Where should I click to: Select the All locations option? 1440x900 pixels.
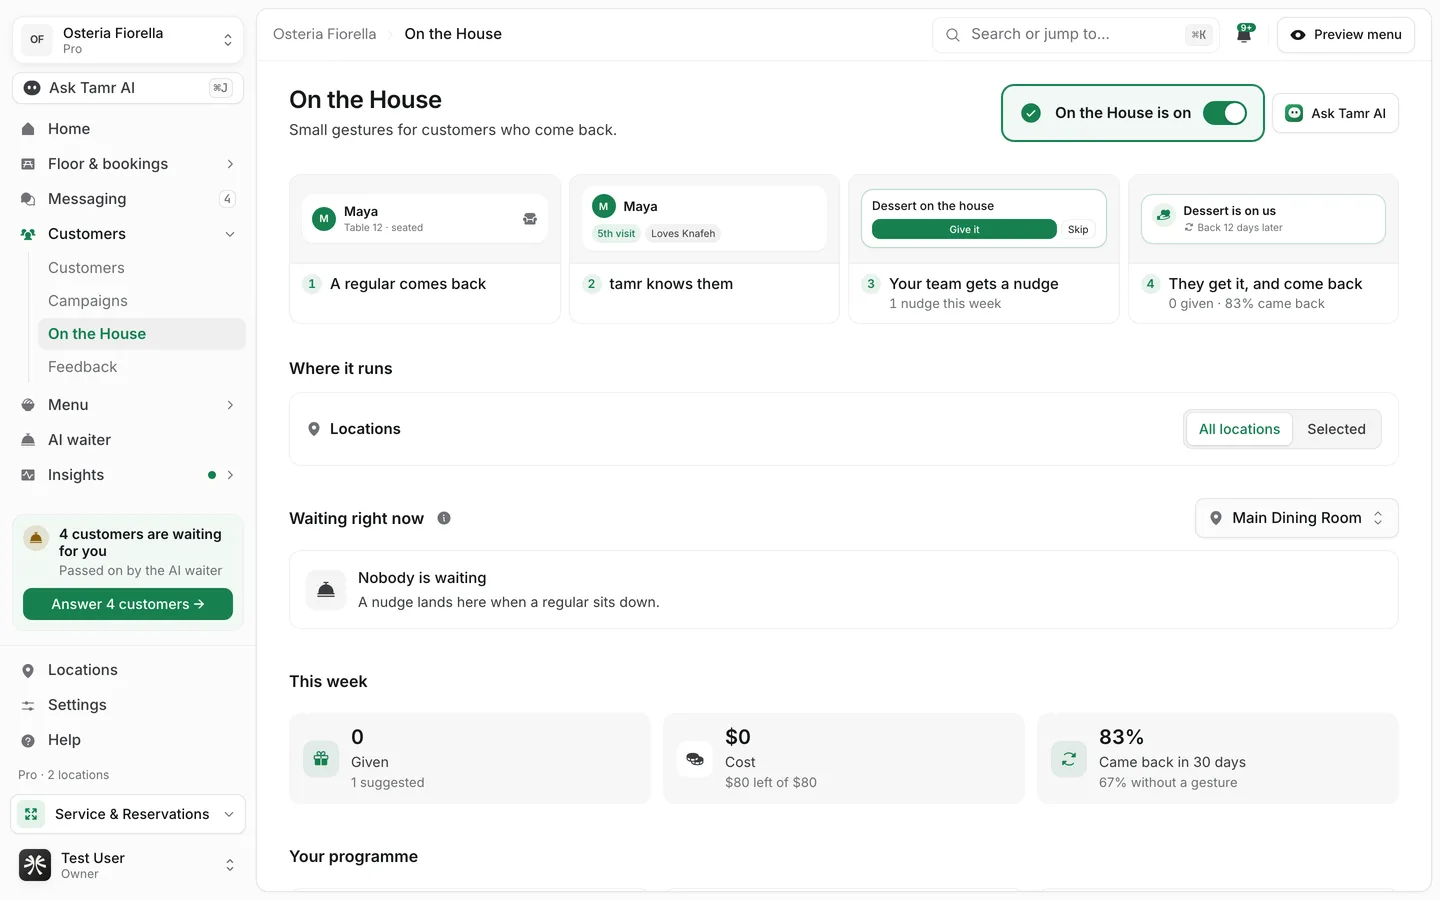1239,429
